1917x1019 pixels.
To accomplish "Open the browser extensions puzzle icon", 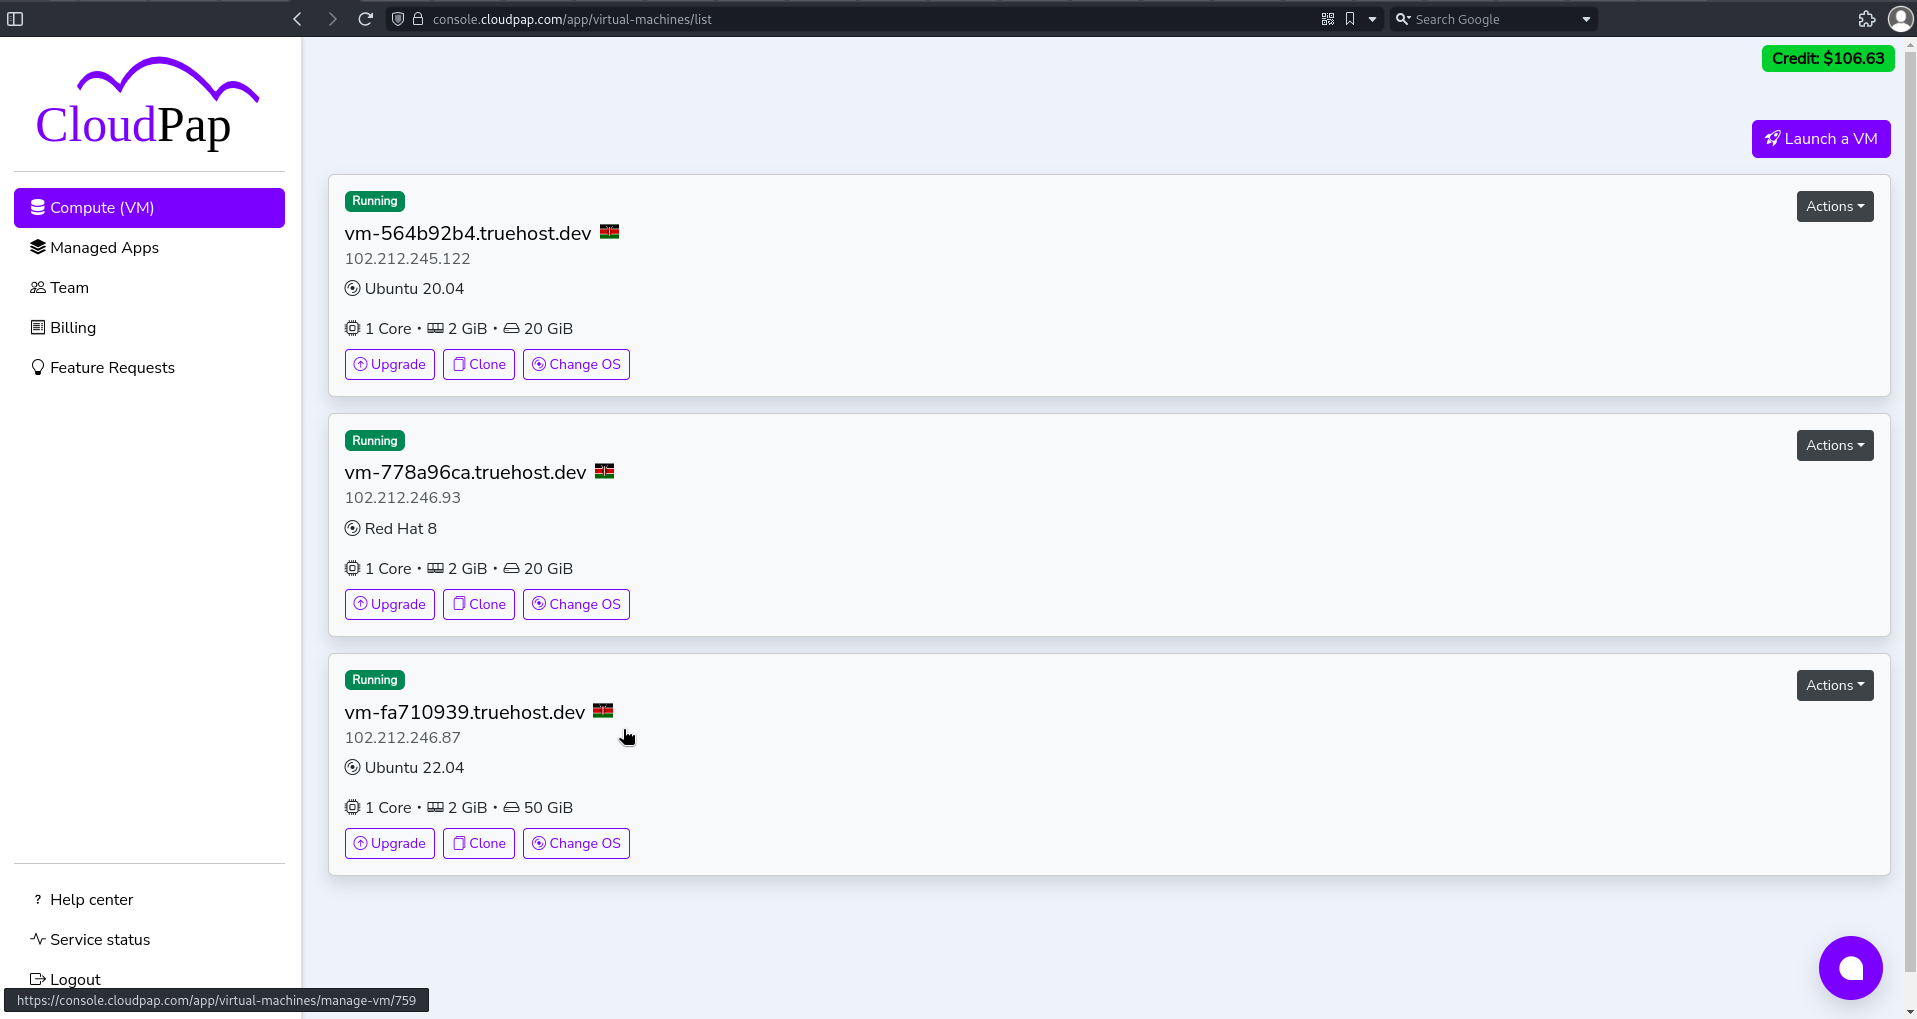I will [x=1867, y=18].
